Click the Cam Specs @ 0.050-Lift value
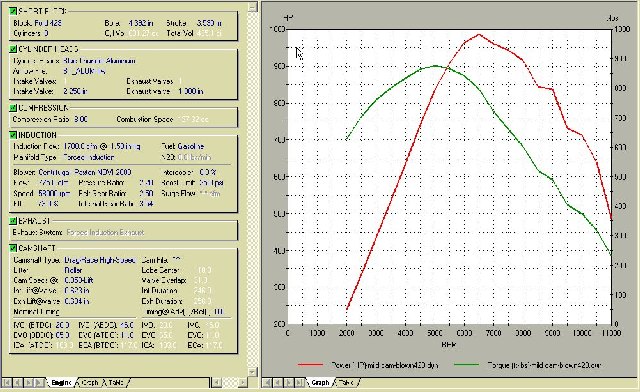 (79, 281)
